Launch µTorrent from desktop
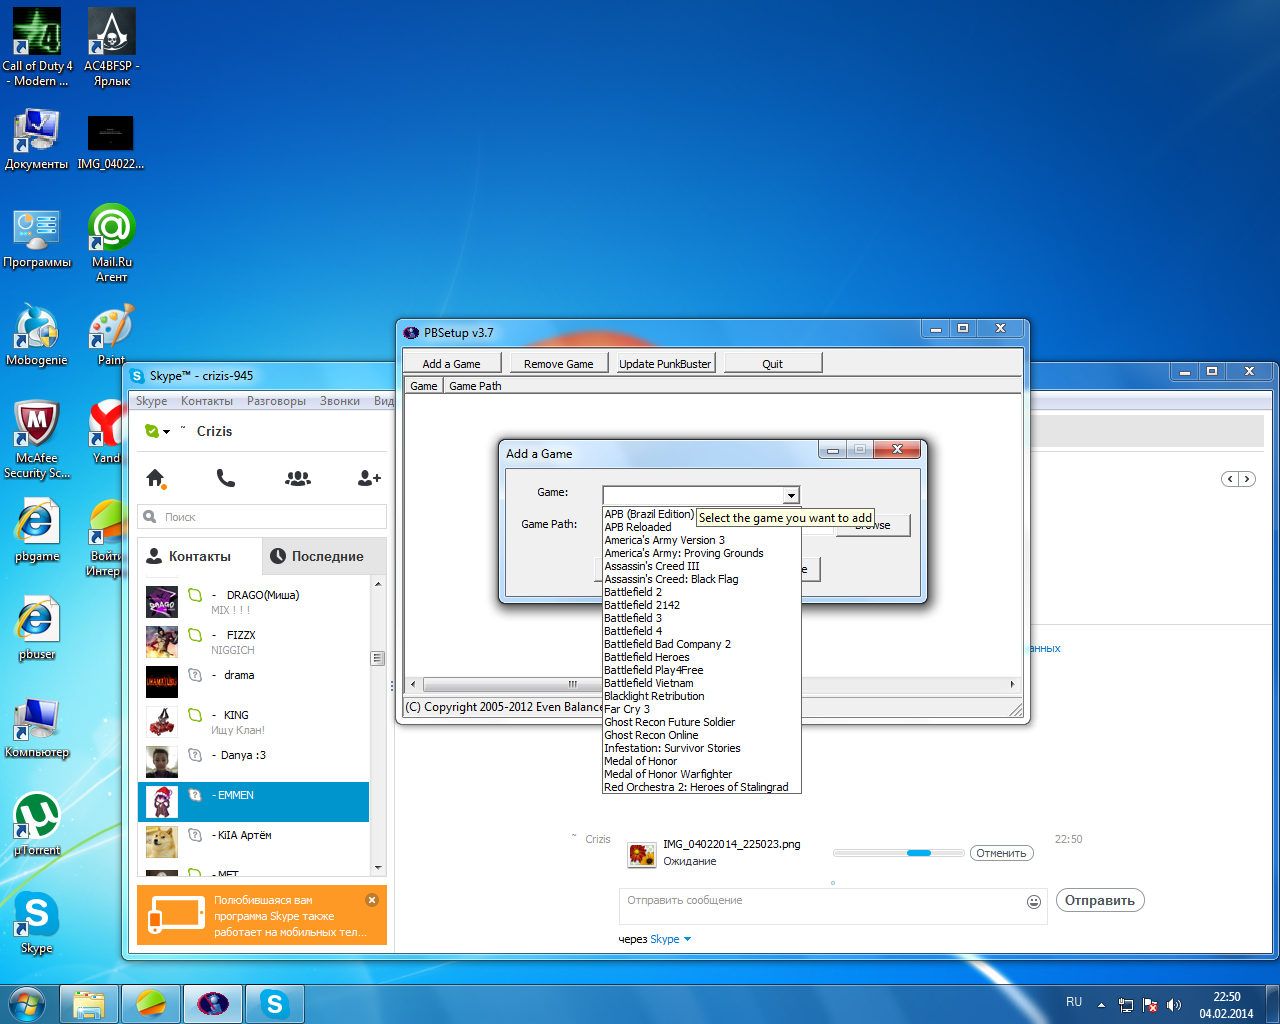 [x=37, y=826]
